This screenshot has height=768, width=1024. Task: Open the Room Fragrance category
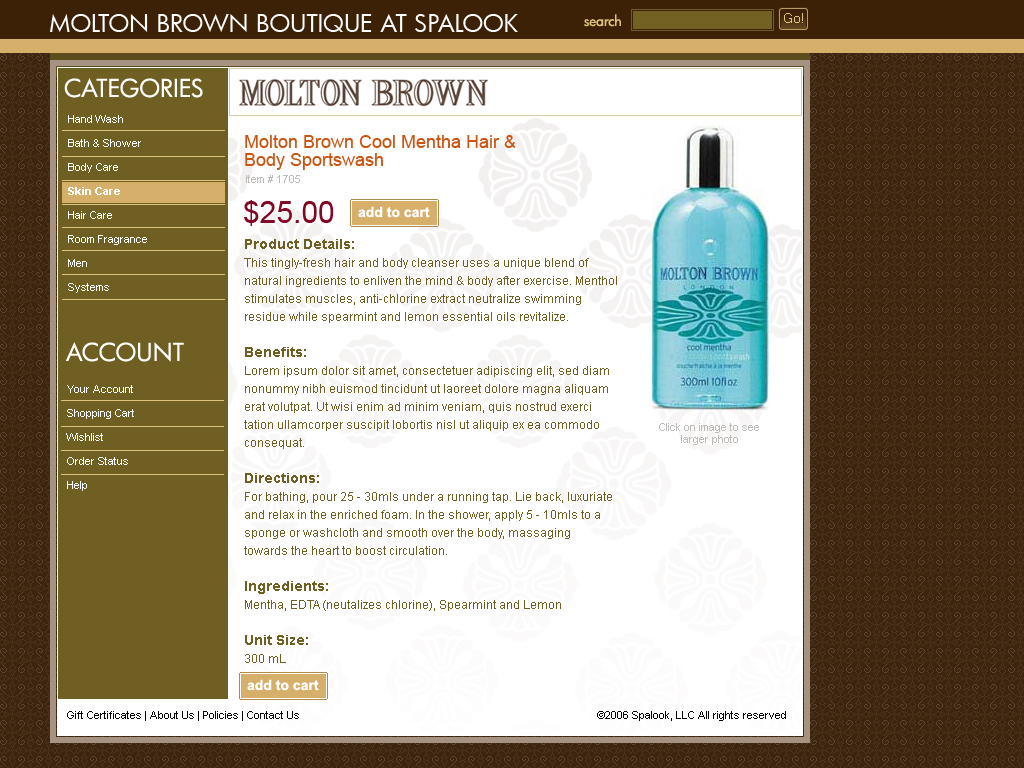coord(107,239)
